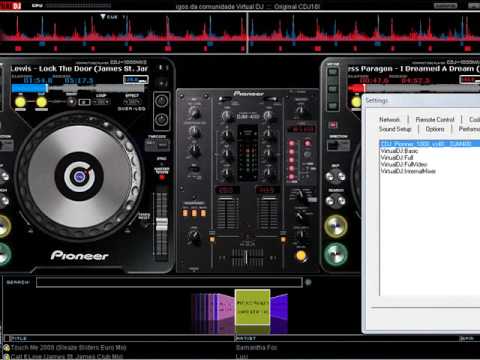
Task: Click the purple album cover right of center
Action: tap(279, 308)
